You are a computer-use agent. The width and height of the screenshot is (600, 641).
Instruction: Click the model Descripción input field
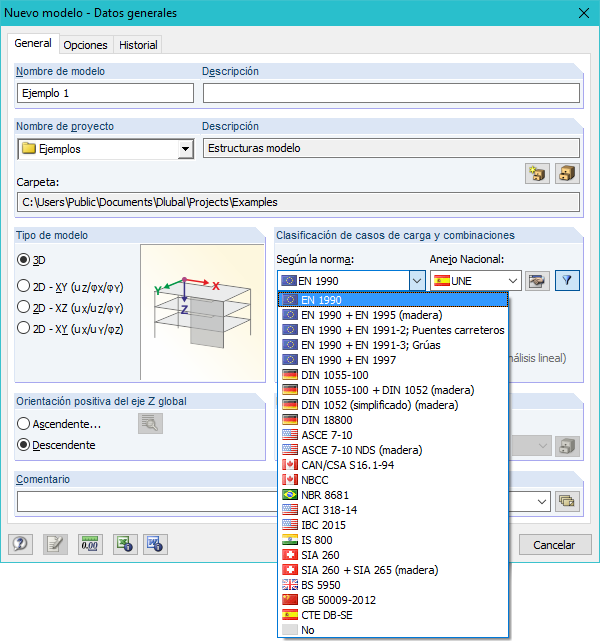(x=391, y=93)
